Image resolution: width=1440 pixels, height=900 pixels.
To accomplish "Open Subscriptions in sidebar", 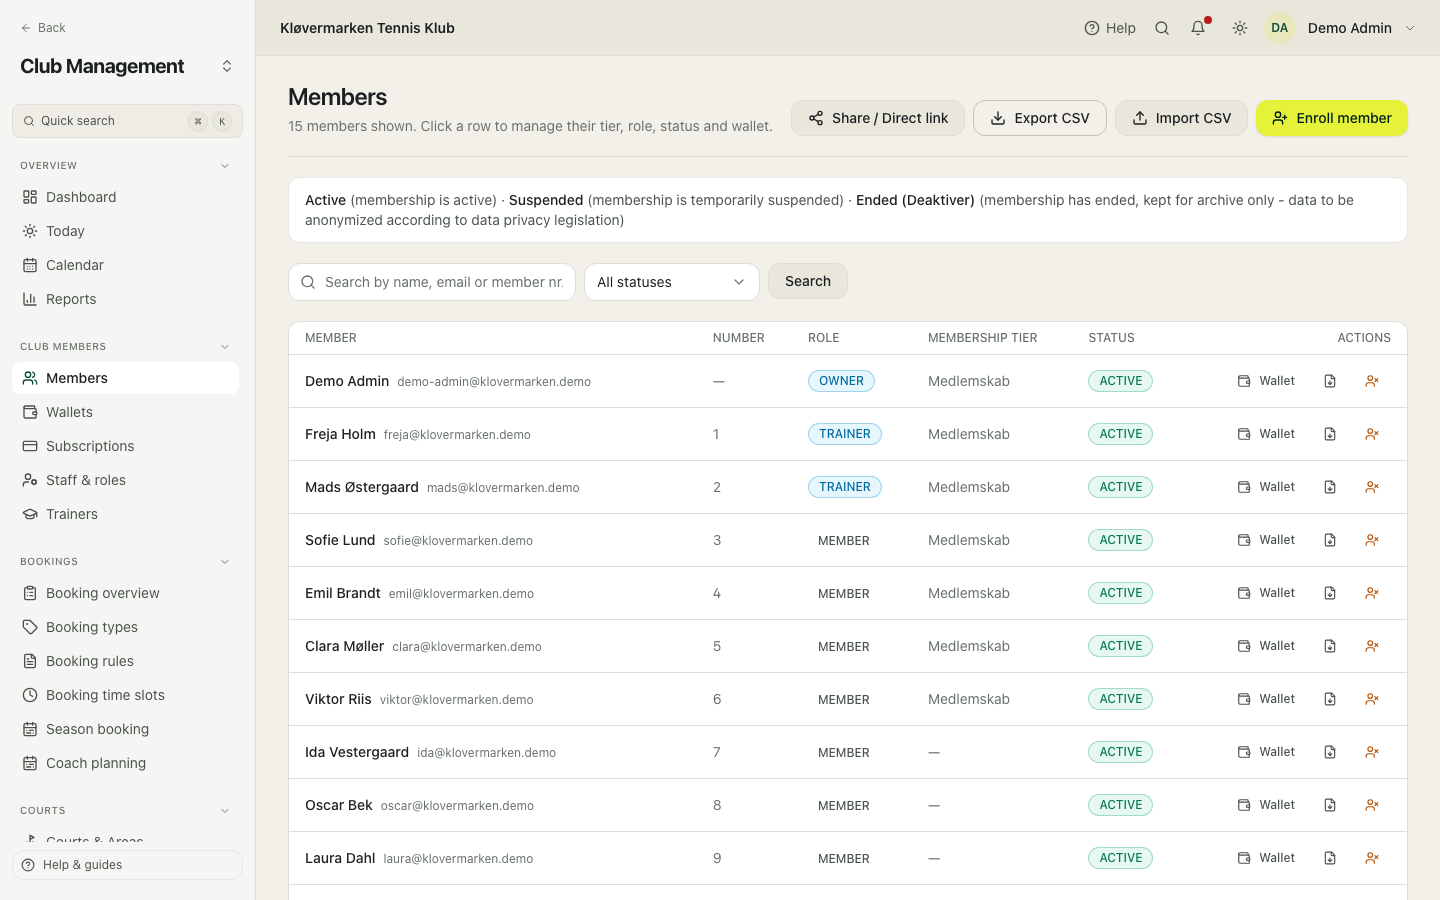I will tap(126, 446).
